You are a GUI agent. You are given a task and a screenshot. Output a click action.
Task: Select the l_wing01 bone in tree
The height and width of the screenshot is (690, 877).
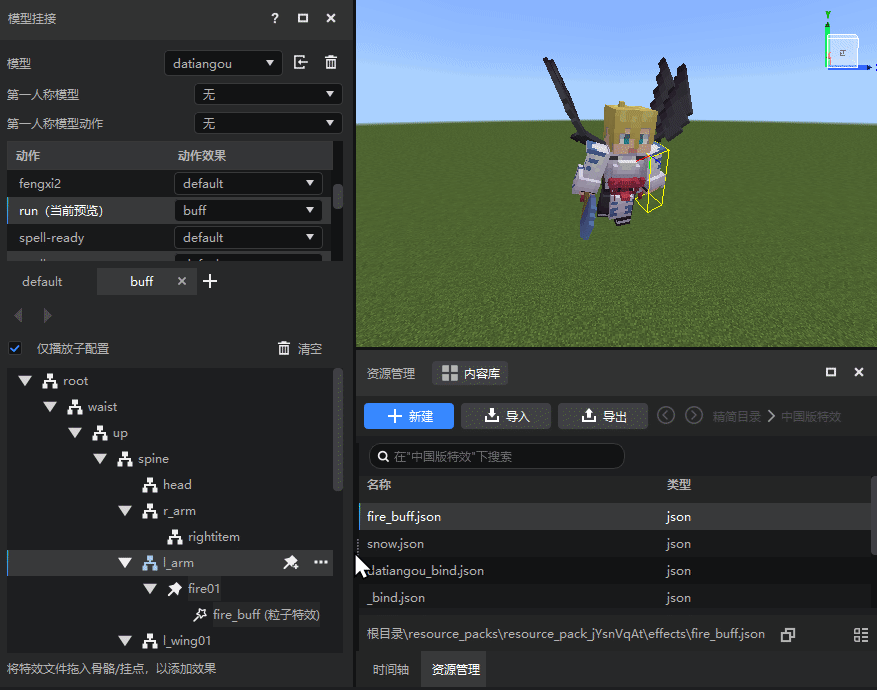pos(187,641)
